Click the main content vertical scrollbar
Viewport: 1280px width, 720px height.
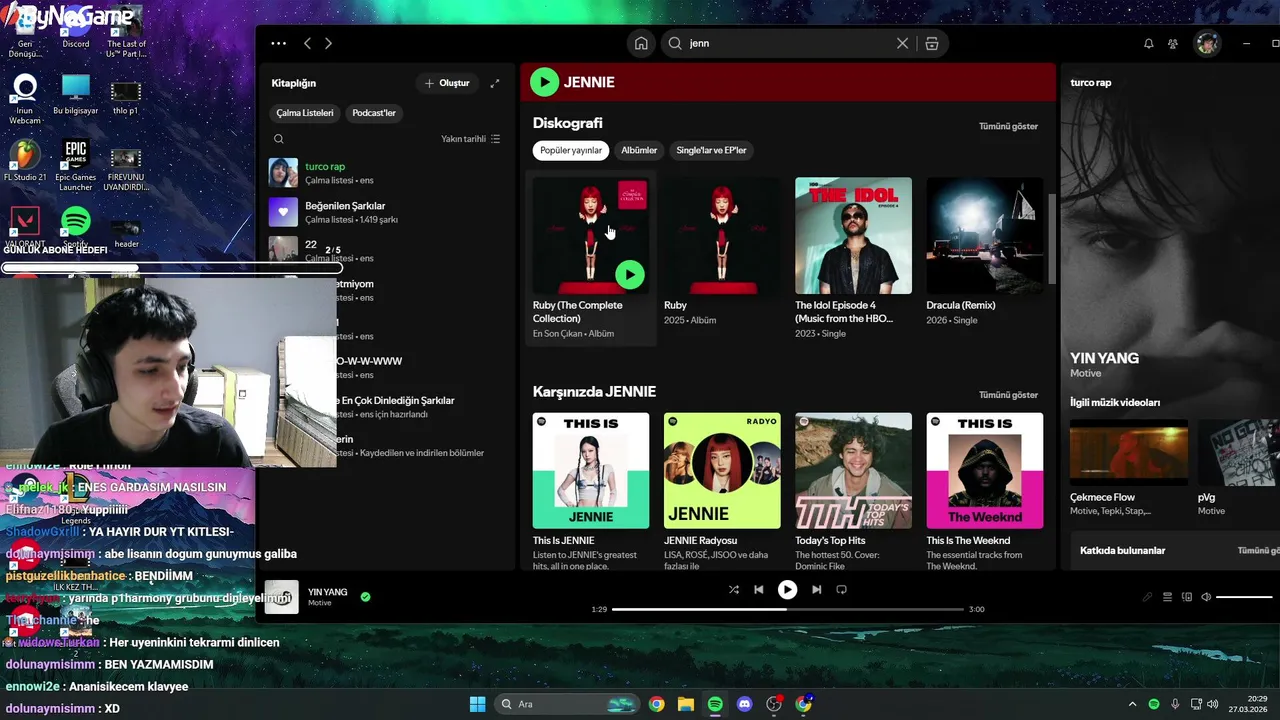[1051, 238]
